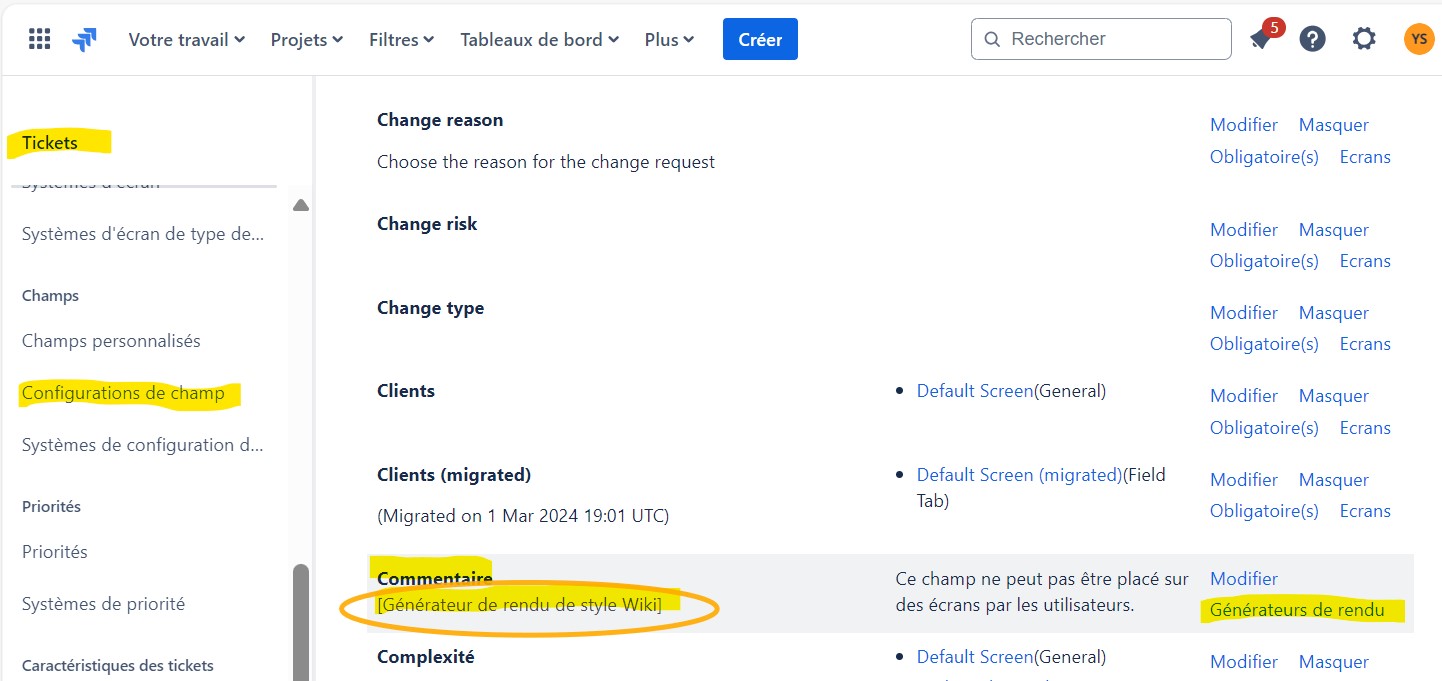1442x681 pixels.
Task: Expand the Plus menu
Action: (668, 39)
